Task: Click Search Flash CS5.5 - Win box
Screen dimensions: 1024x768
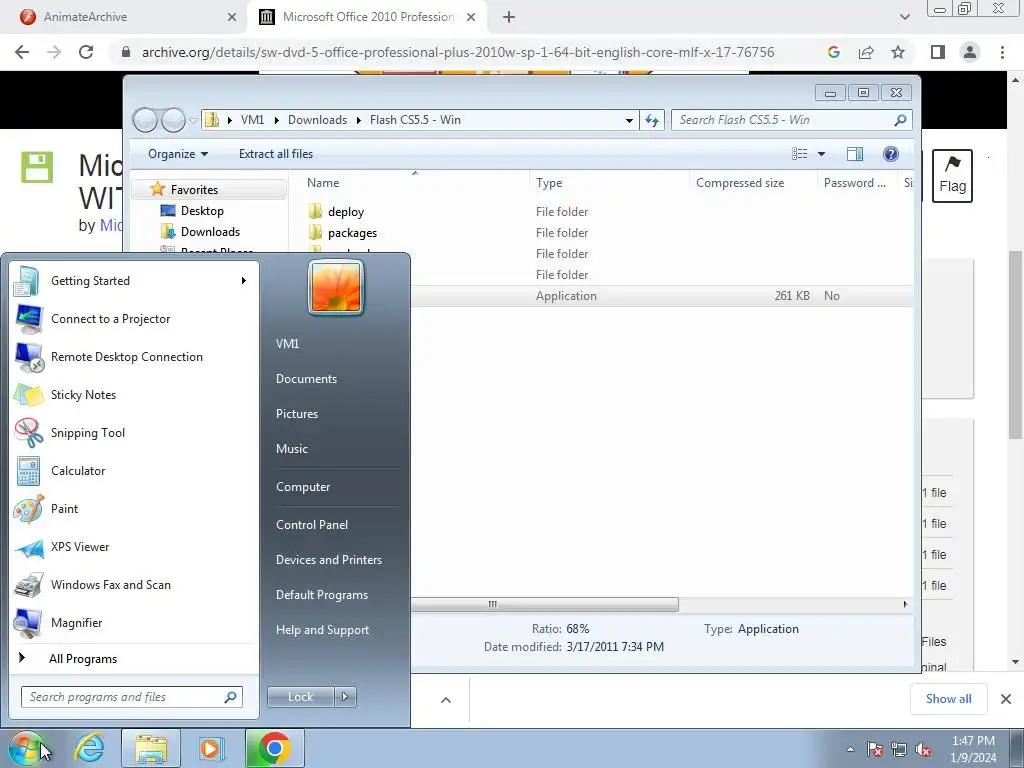Action: [x=792, y=120]
